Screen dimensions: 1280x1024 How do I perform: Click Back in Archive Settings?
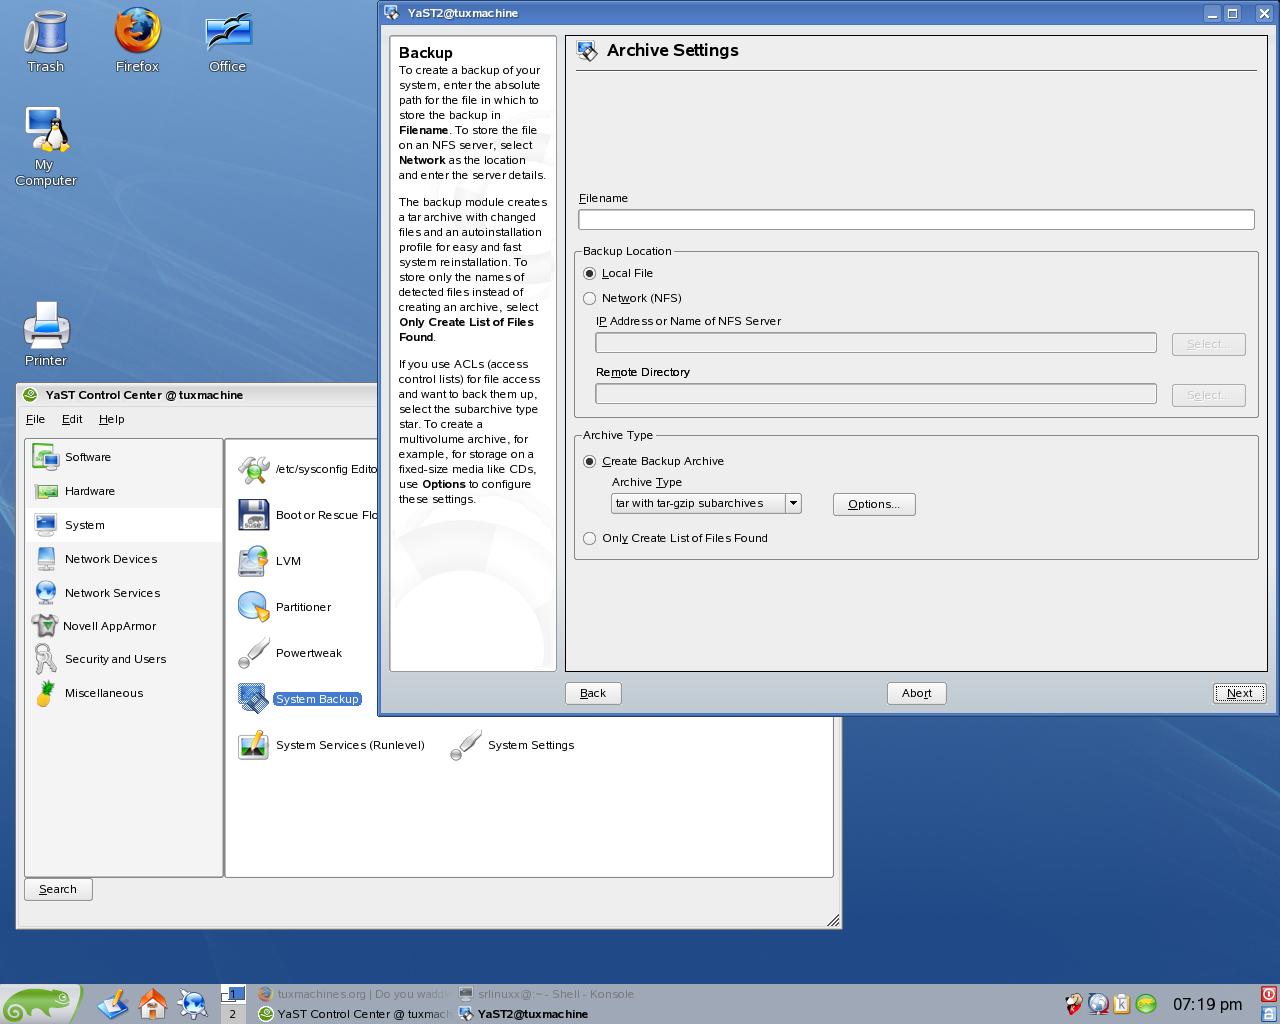(x=593, y=693)
